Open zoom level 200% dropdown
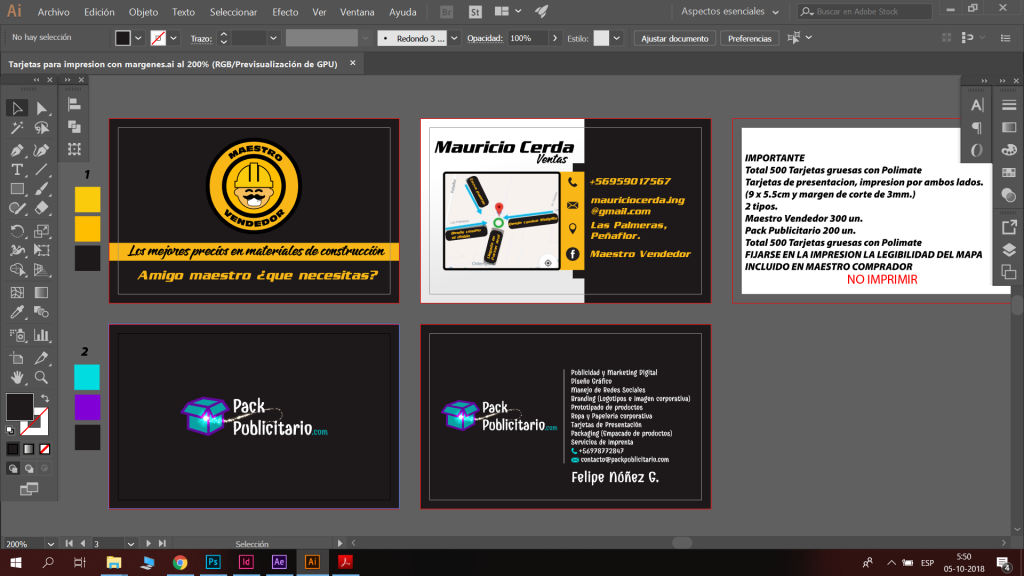Screen dimensions: 1024x576 (x=50, y=544)
